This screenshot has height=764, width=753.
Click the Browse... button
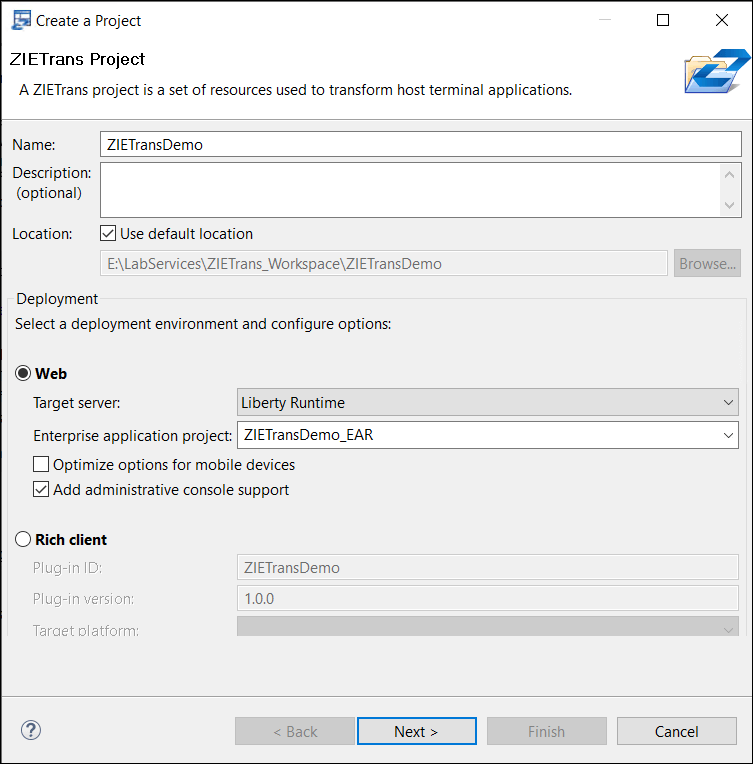[x=707, y=264]
